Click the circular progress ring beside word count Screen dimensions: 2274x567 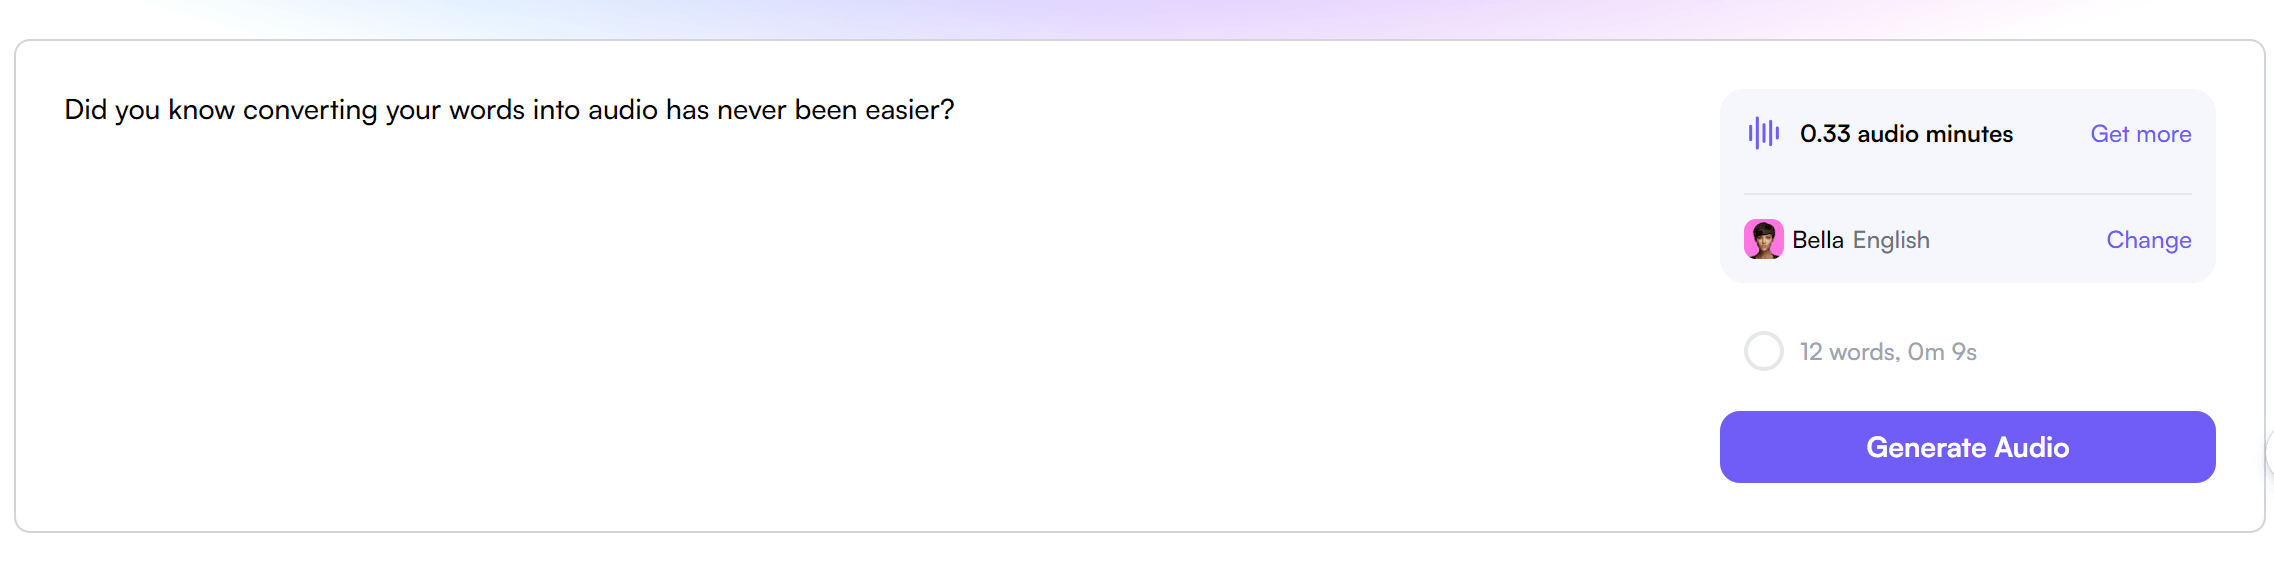1763,351
